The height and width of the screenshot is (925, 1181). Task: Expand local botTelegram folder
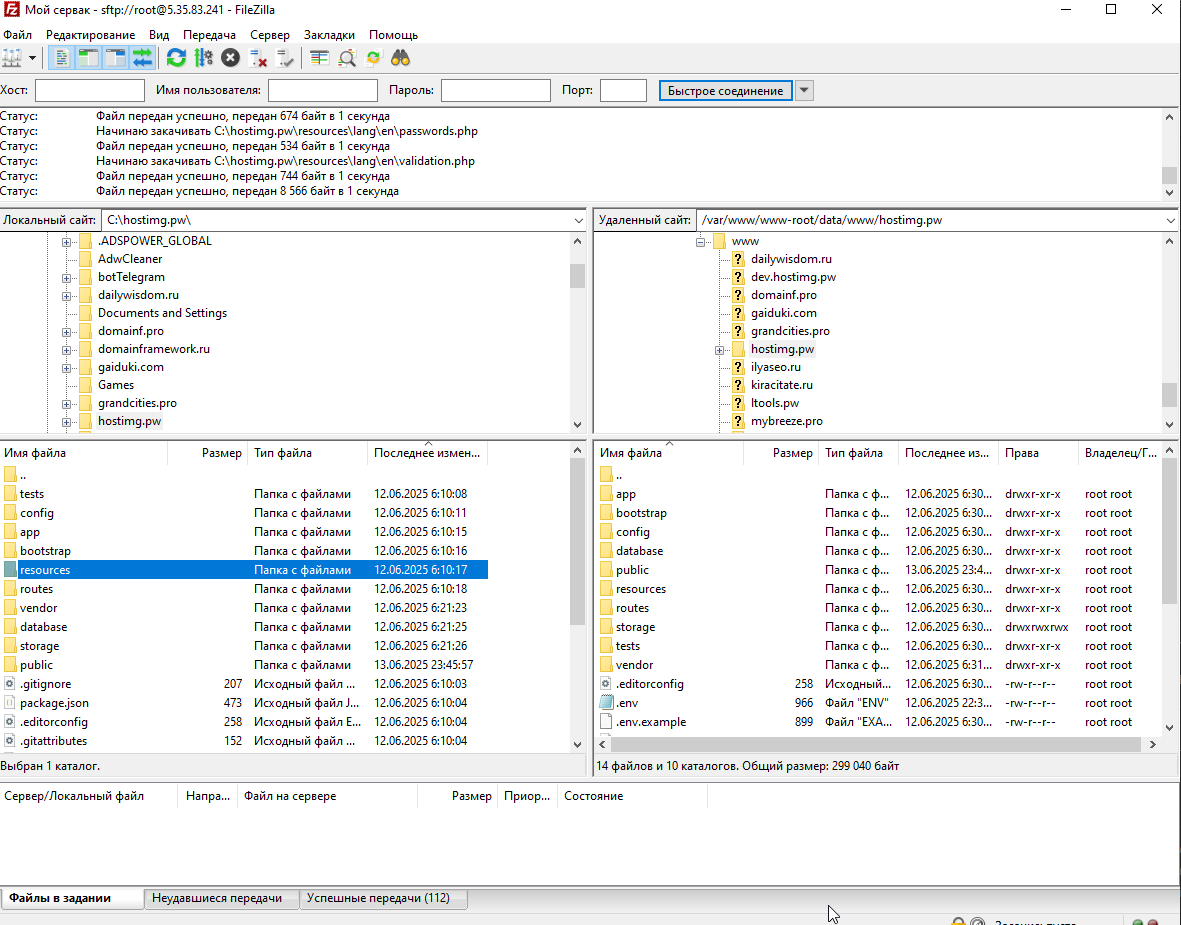[x=66, y=278]
